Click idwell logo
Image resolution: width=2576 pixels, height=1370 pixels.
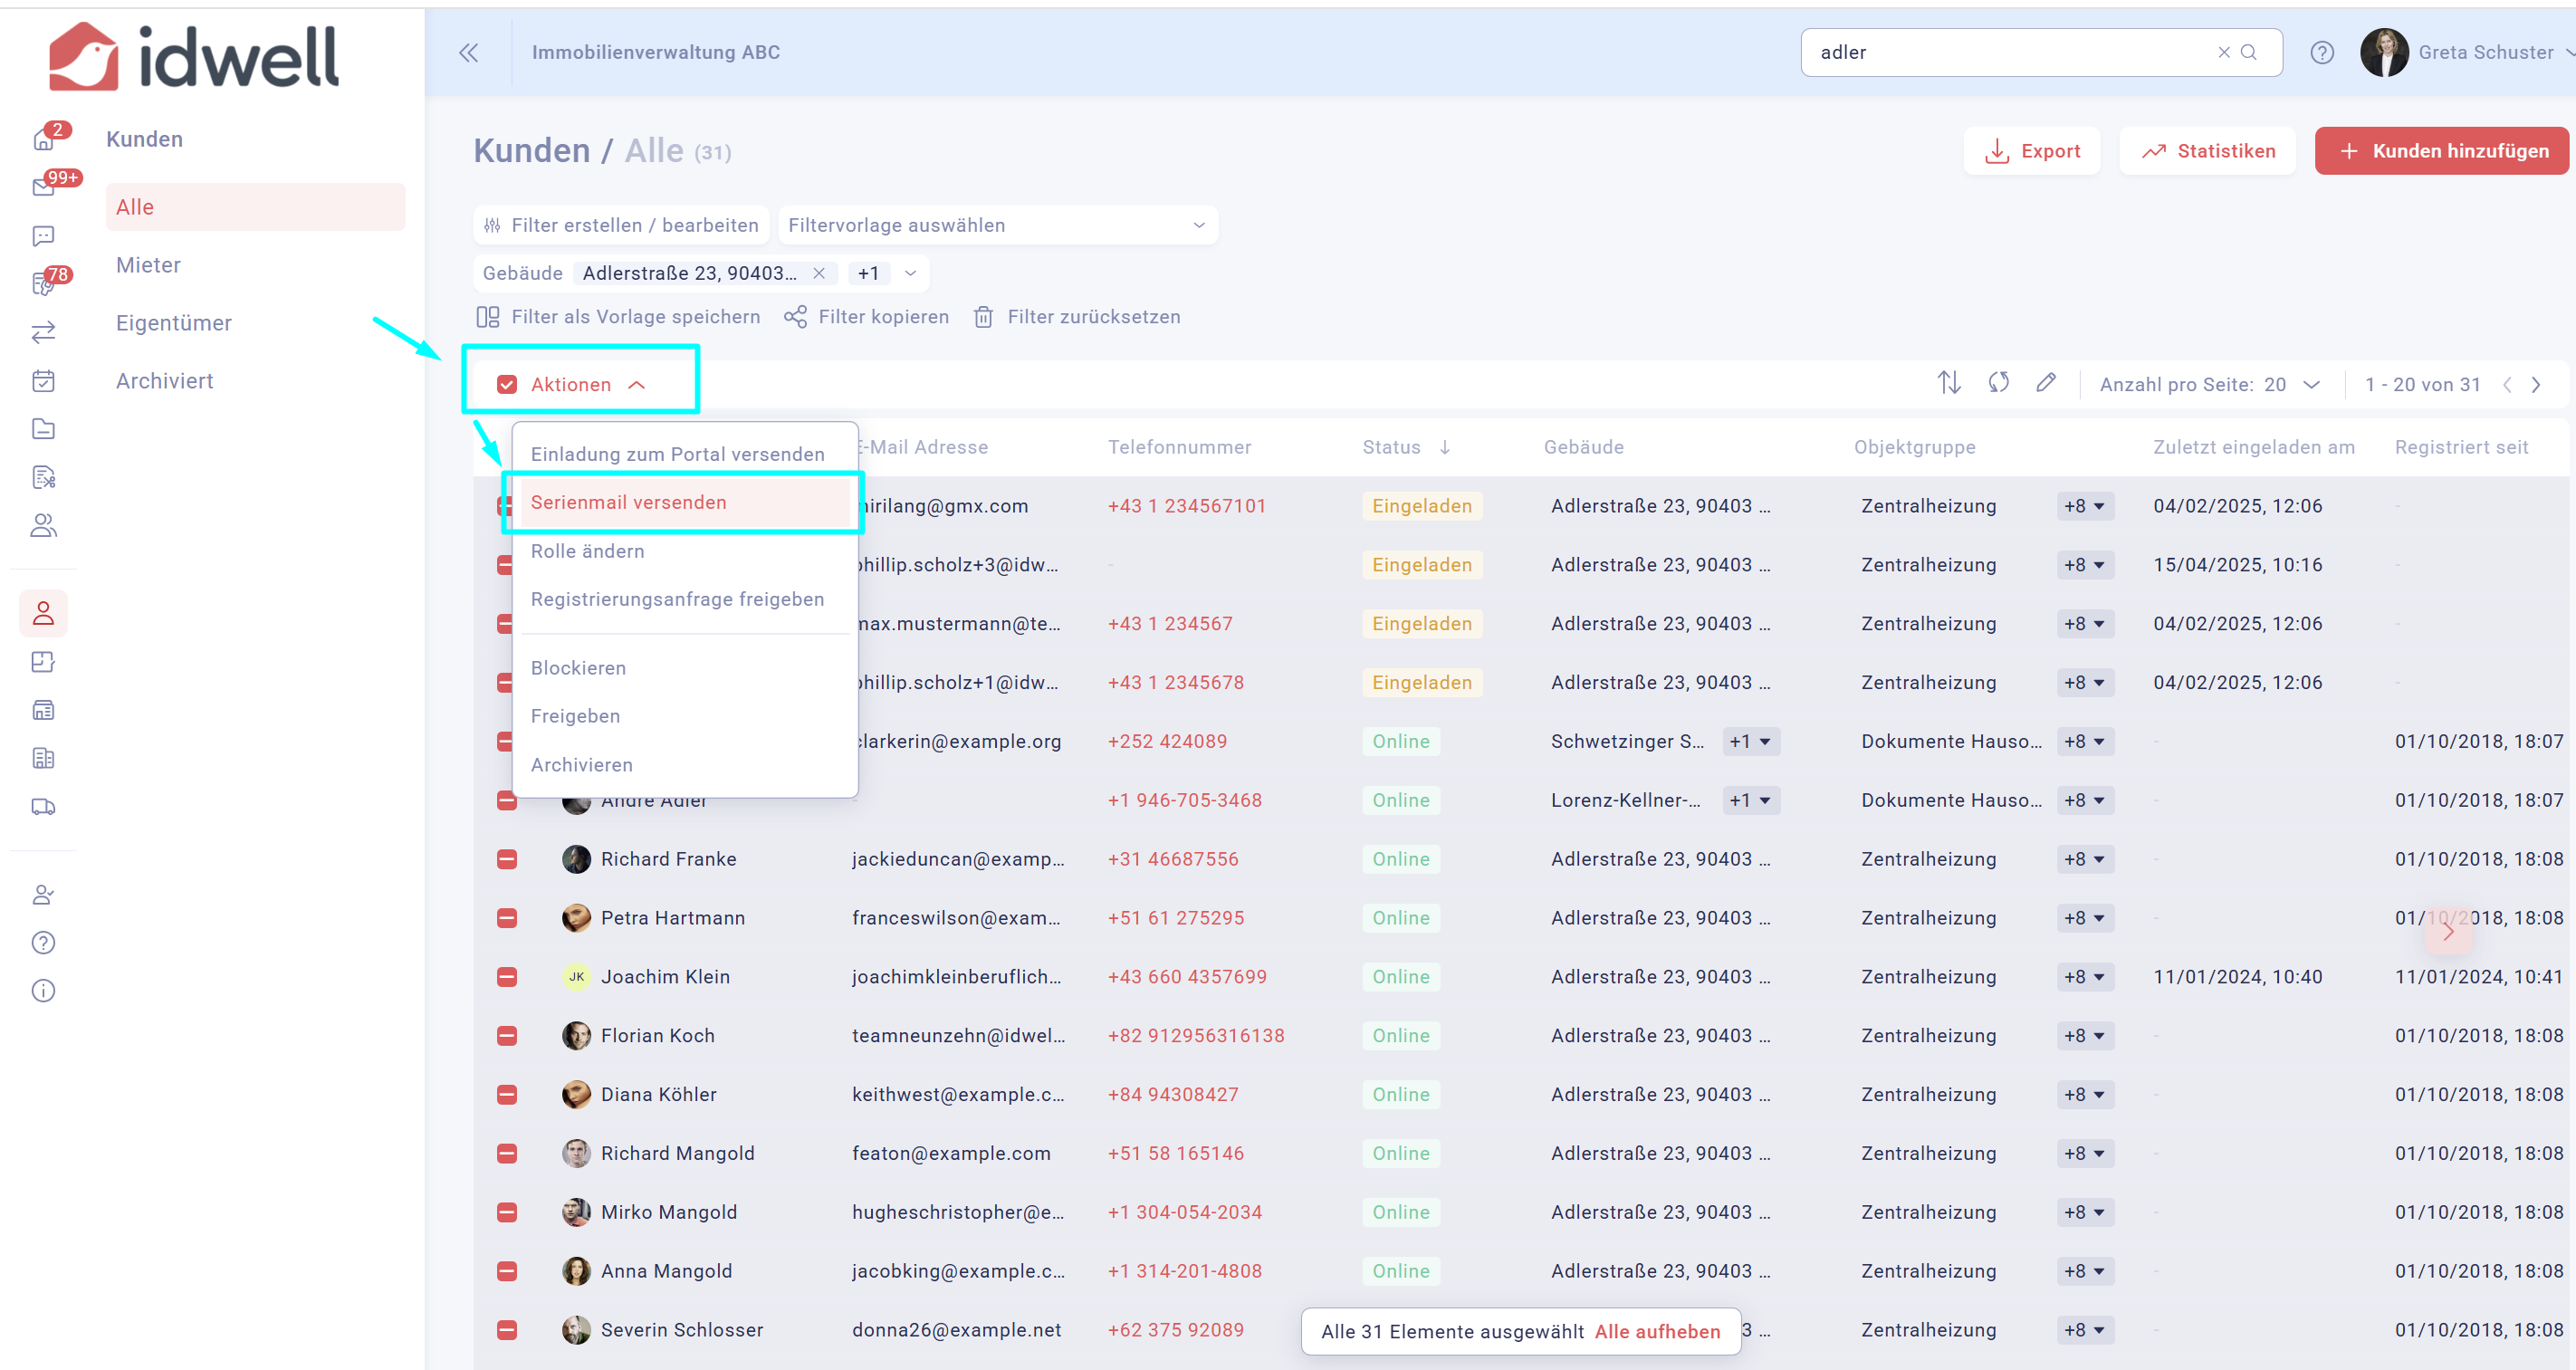point(195,56)
